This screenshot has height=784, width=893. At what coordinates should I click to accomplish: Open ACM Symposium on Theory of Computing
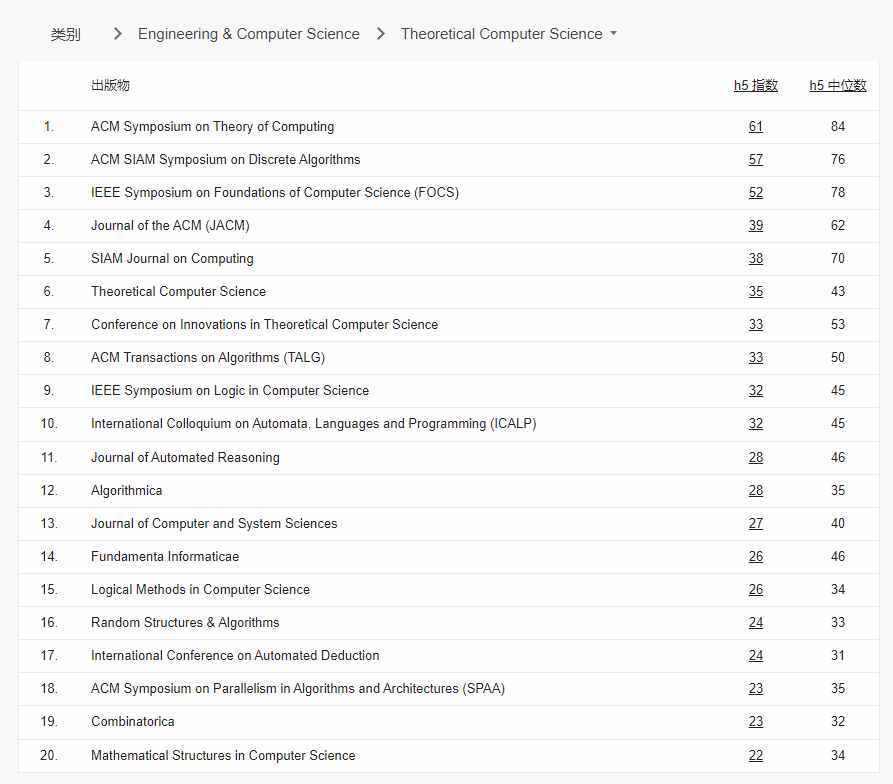pos(212,126)
